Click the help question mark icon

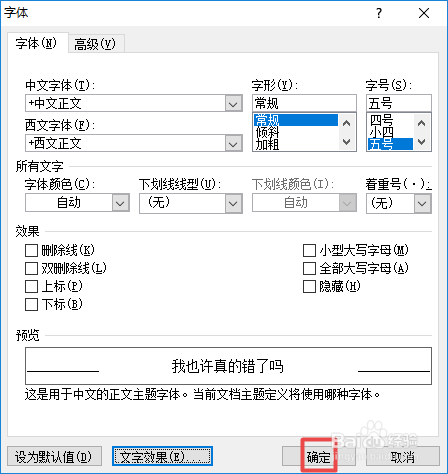click(x=379, y=13)
